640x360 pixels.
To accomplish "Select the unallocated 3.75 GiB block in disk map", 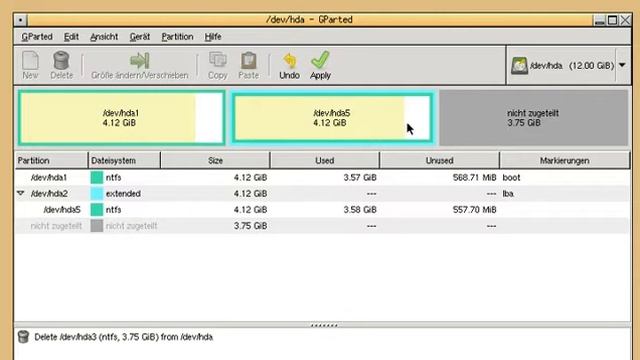I will (x=533, y=118).
